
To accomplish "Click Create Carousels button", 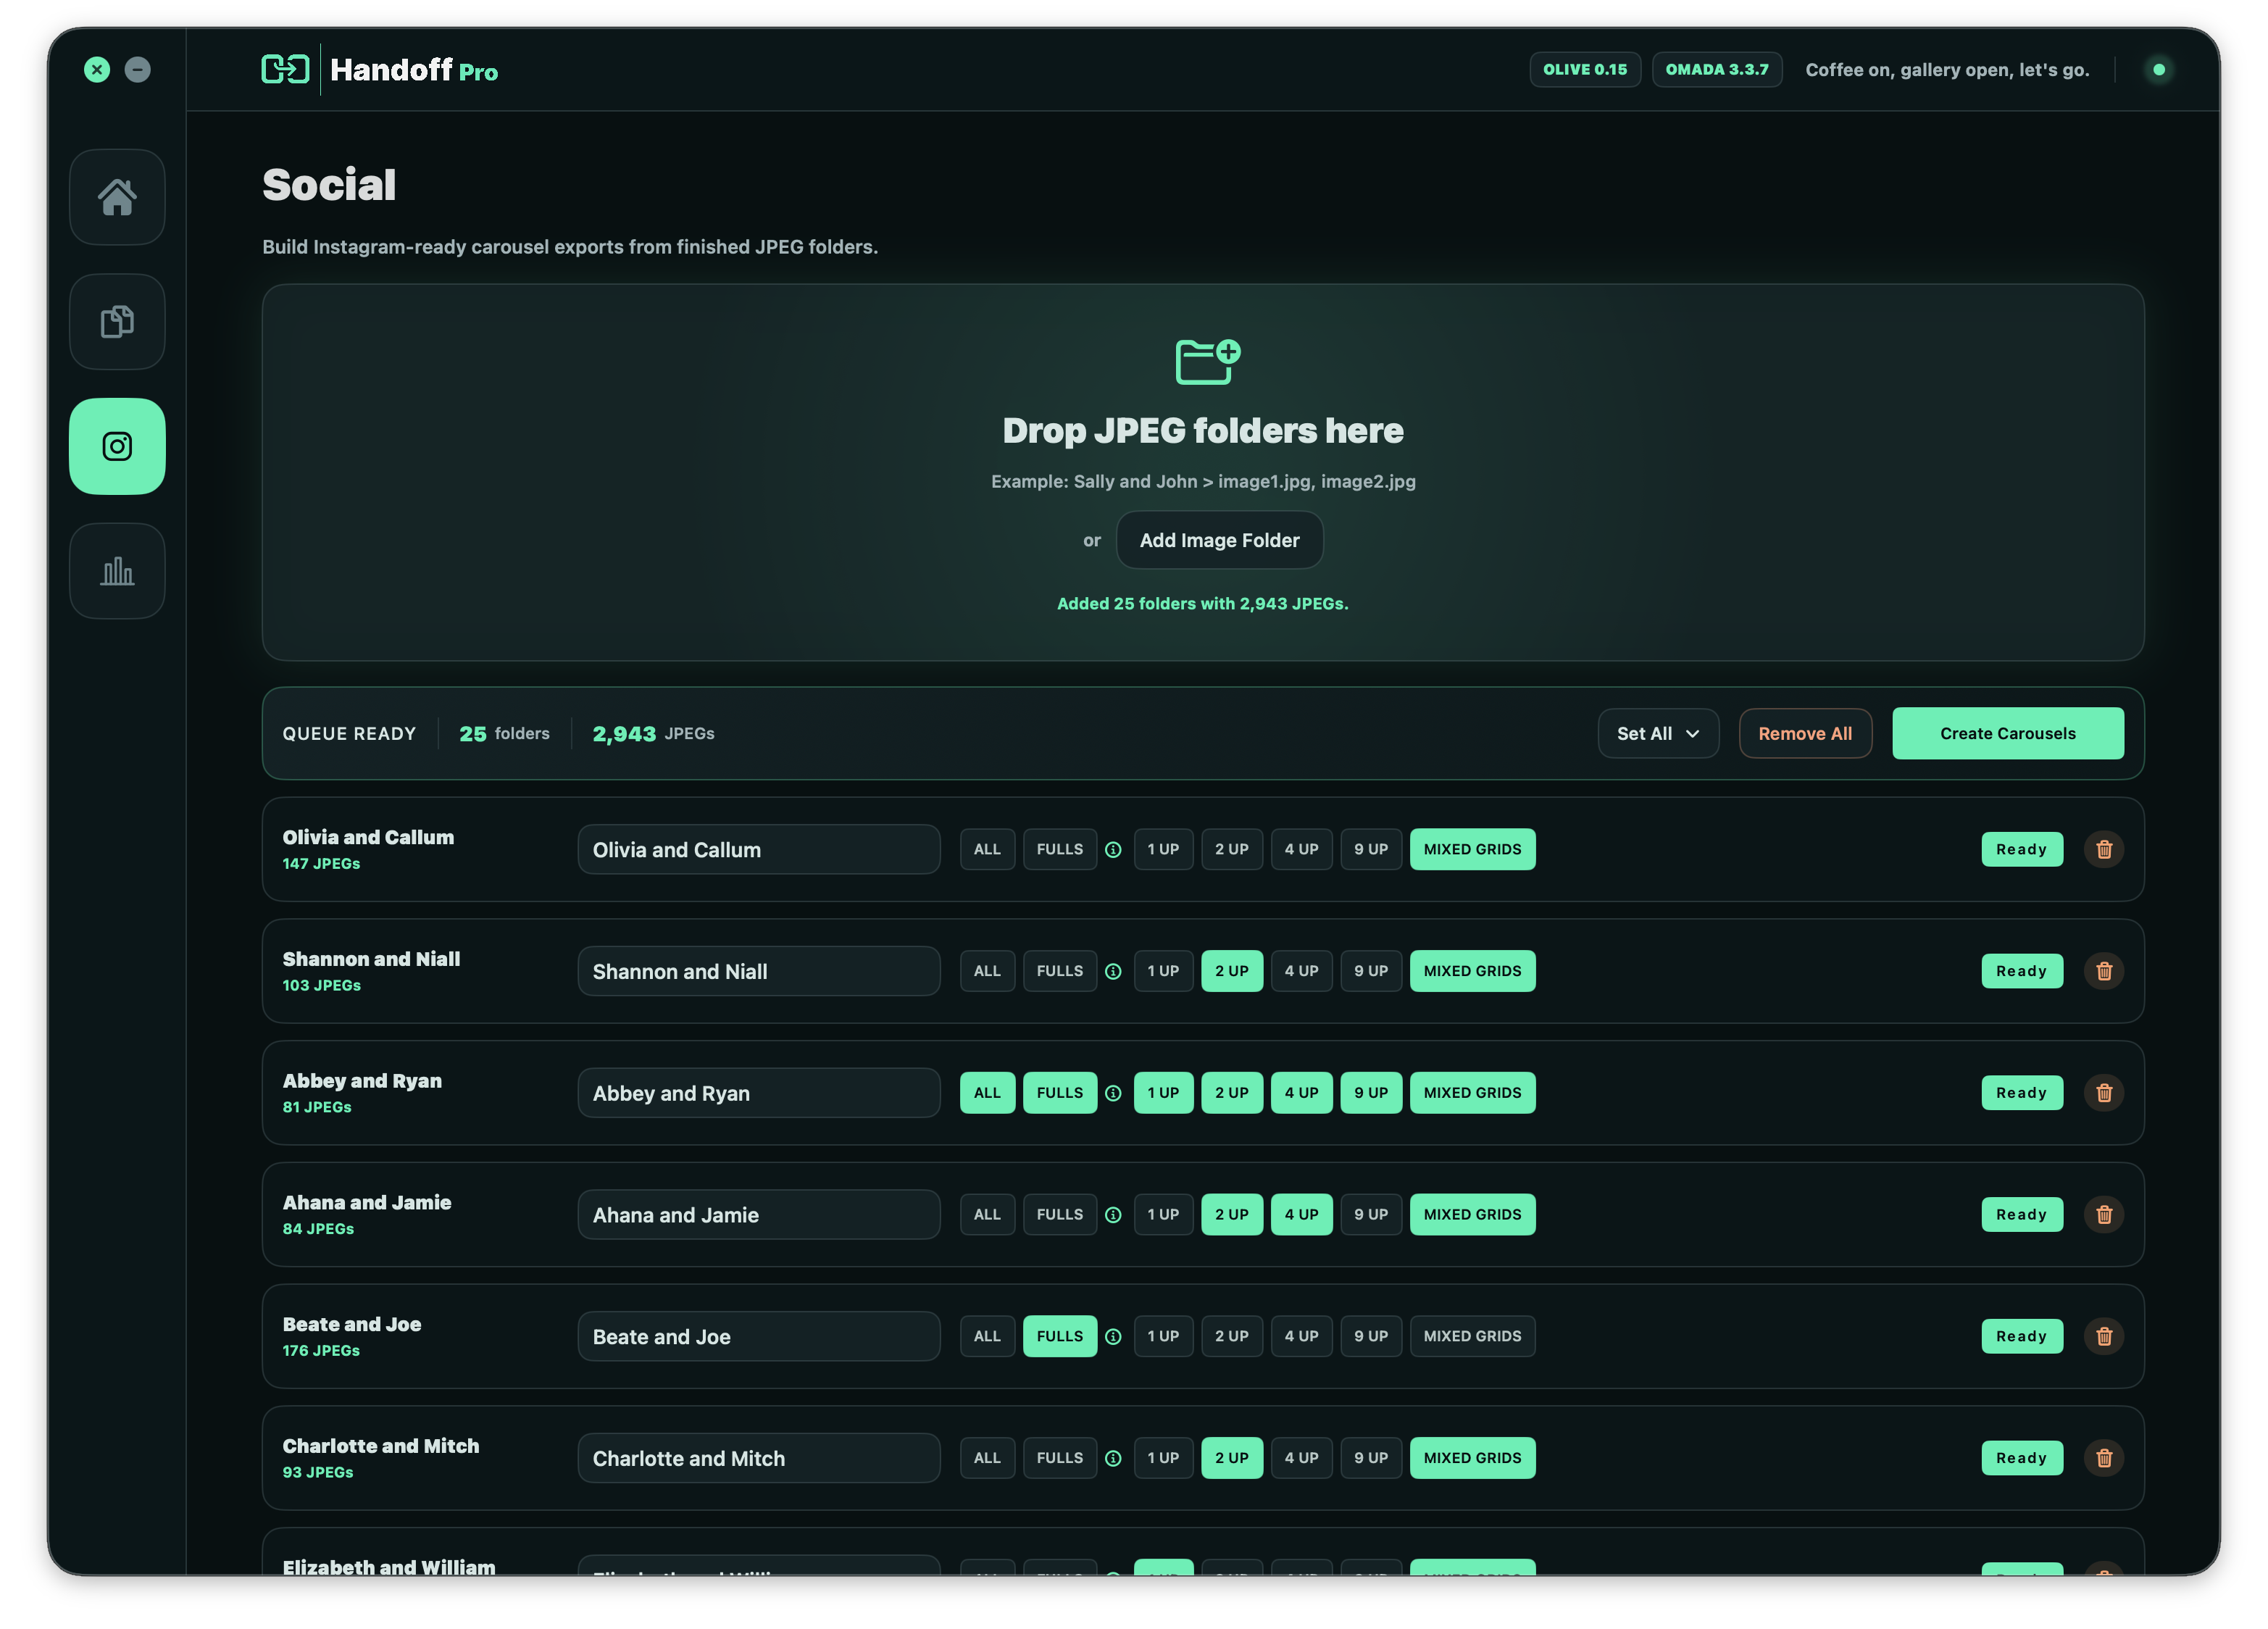I will tap(2007, 733).
